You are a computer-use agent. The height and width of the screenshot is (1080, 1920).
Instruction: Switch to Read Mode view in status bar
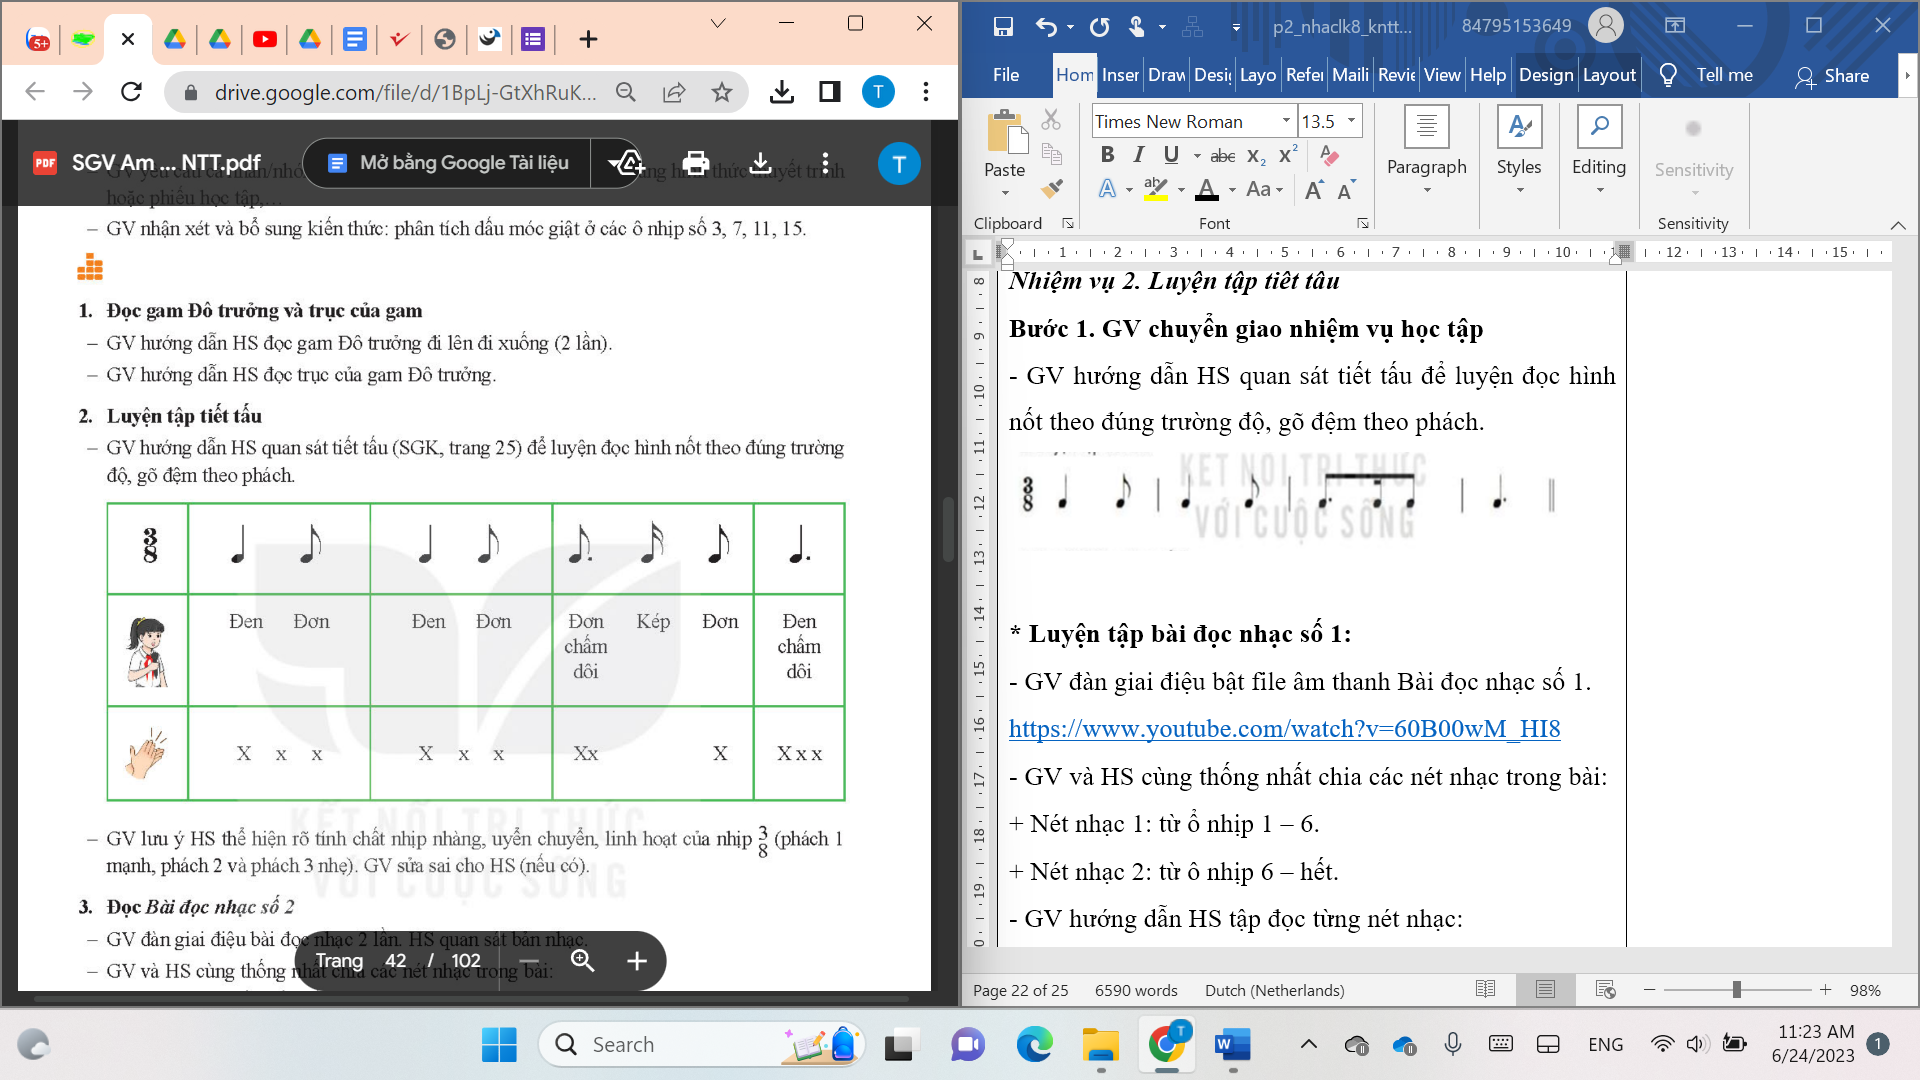coord(1485,989)
